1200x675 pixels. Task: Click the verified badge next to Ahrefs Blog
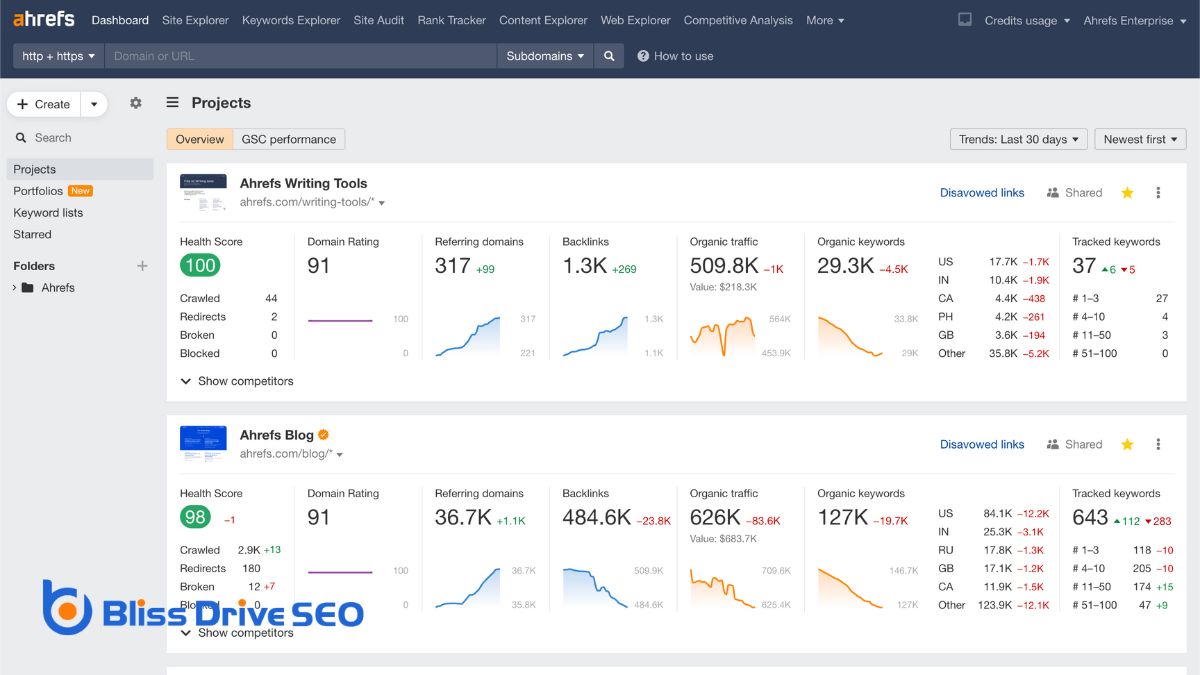pyautogui.click(x=324, y=435)
